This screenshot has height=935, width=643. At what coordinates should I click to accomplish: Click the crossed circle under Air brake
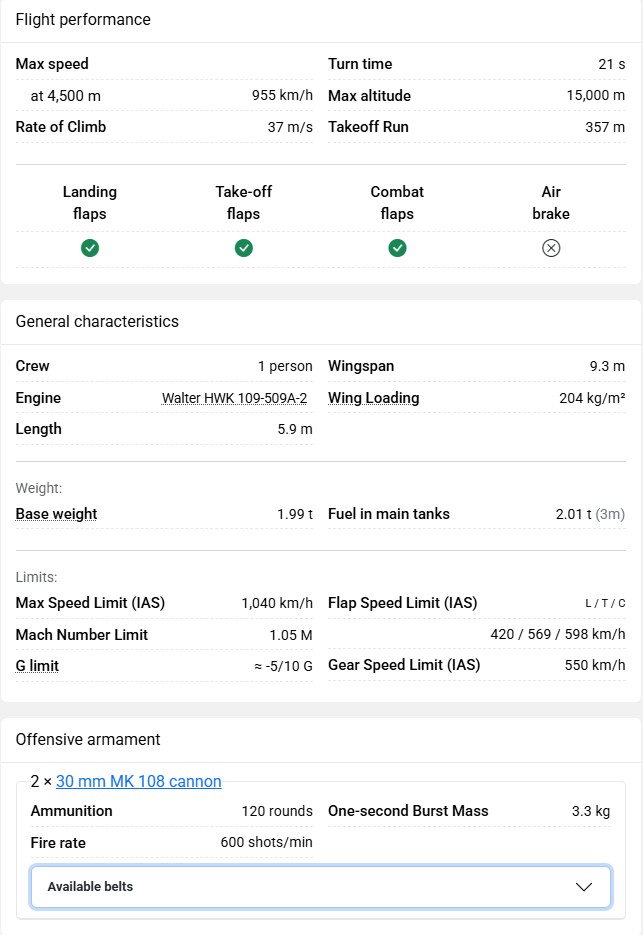pyautogui.click(x=551, y=248)
